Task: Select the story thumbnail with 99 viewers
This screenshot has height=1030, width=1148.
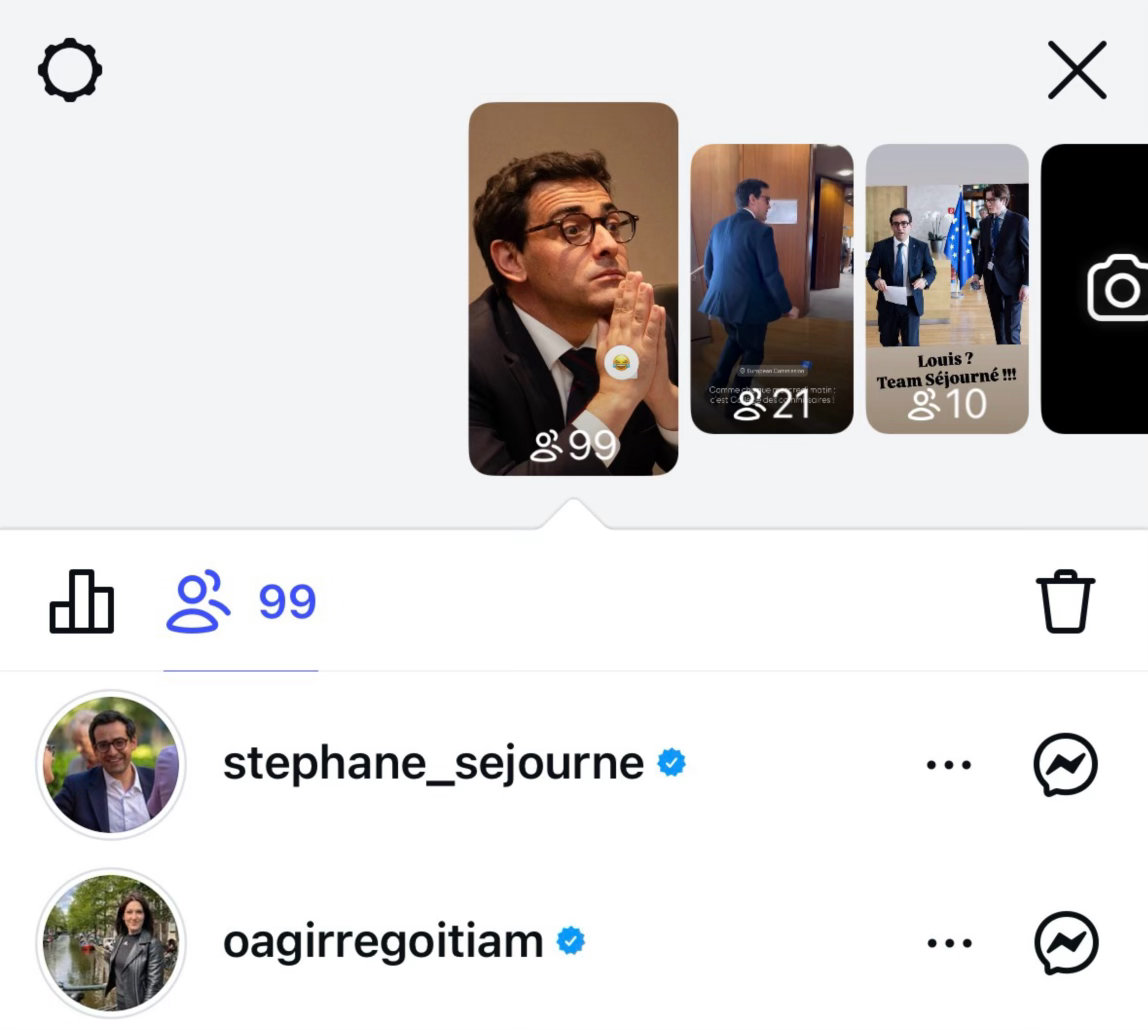Action: [x=573, y=288]
